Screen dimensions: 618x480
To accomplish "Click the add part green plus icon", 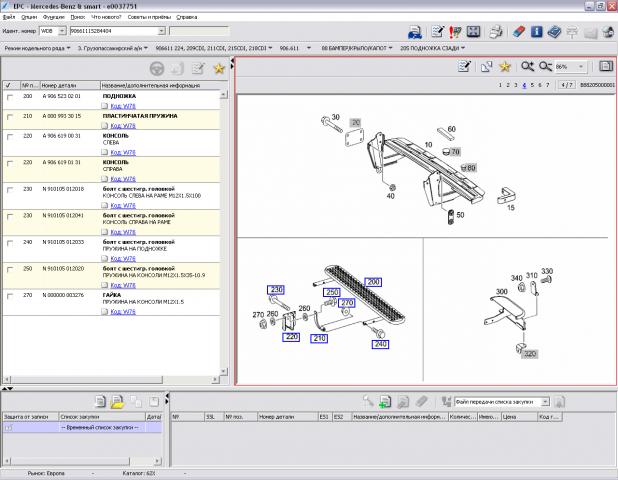I will (385, 402).
